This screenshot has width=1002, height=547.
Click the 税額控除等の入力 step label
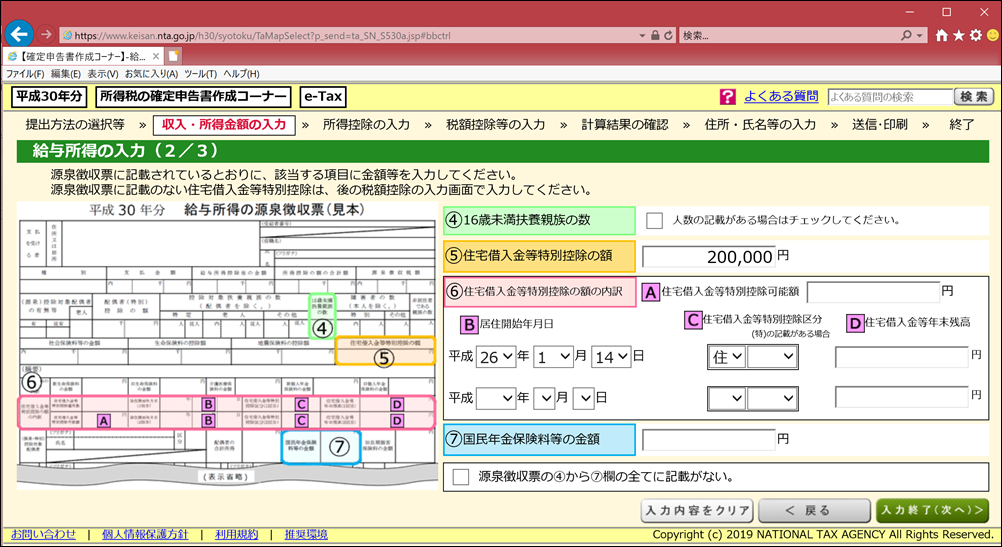(x=495, y=125)
